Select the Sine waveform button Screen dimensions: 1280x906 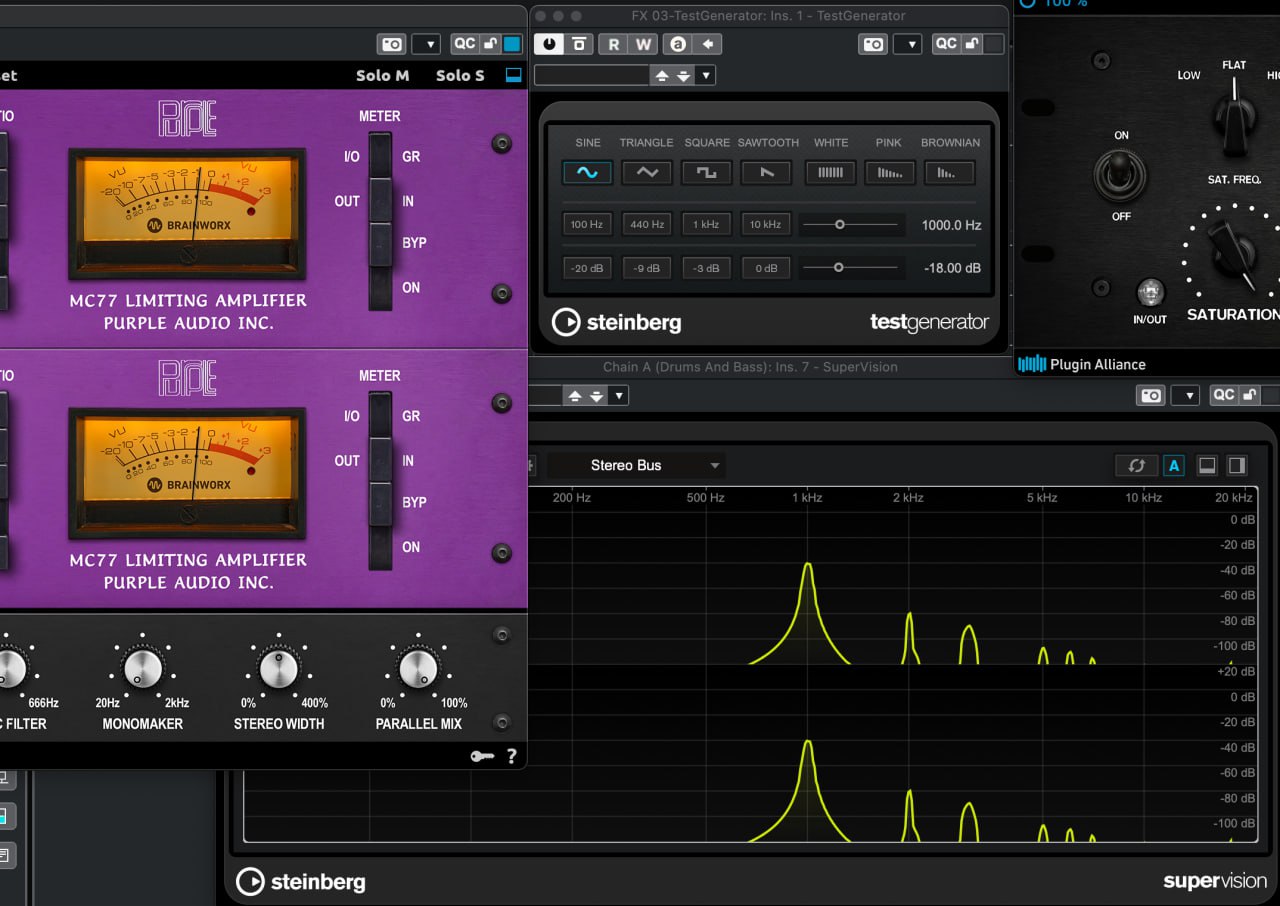(x=587, y=172)
